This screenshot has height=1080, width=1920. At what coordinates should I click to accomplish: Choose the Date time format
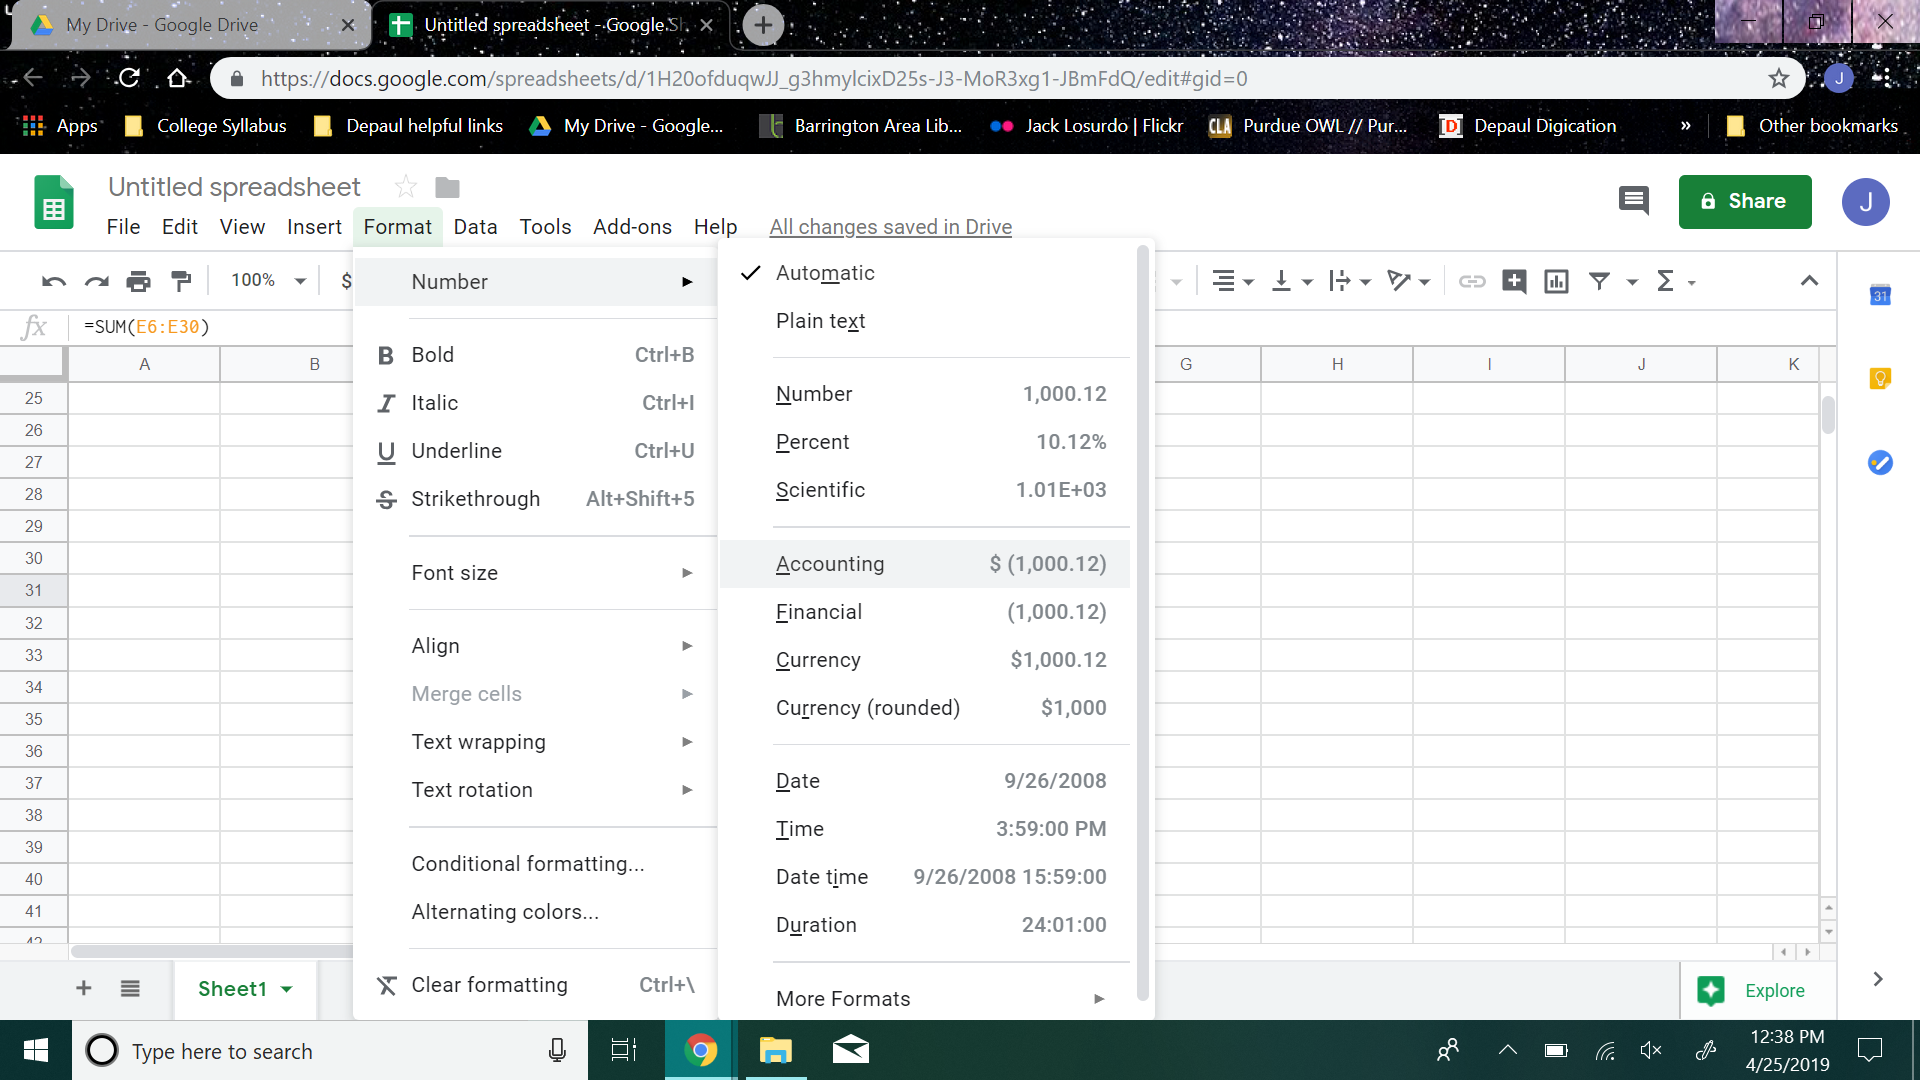click(x=925, y=877)
